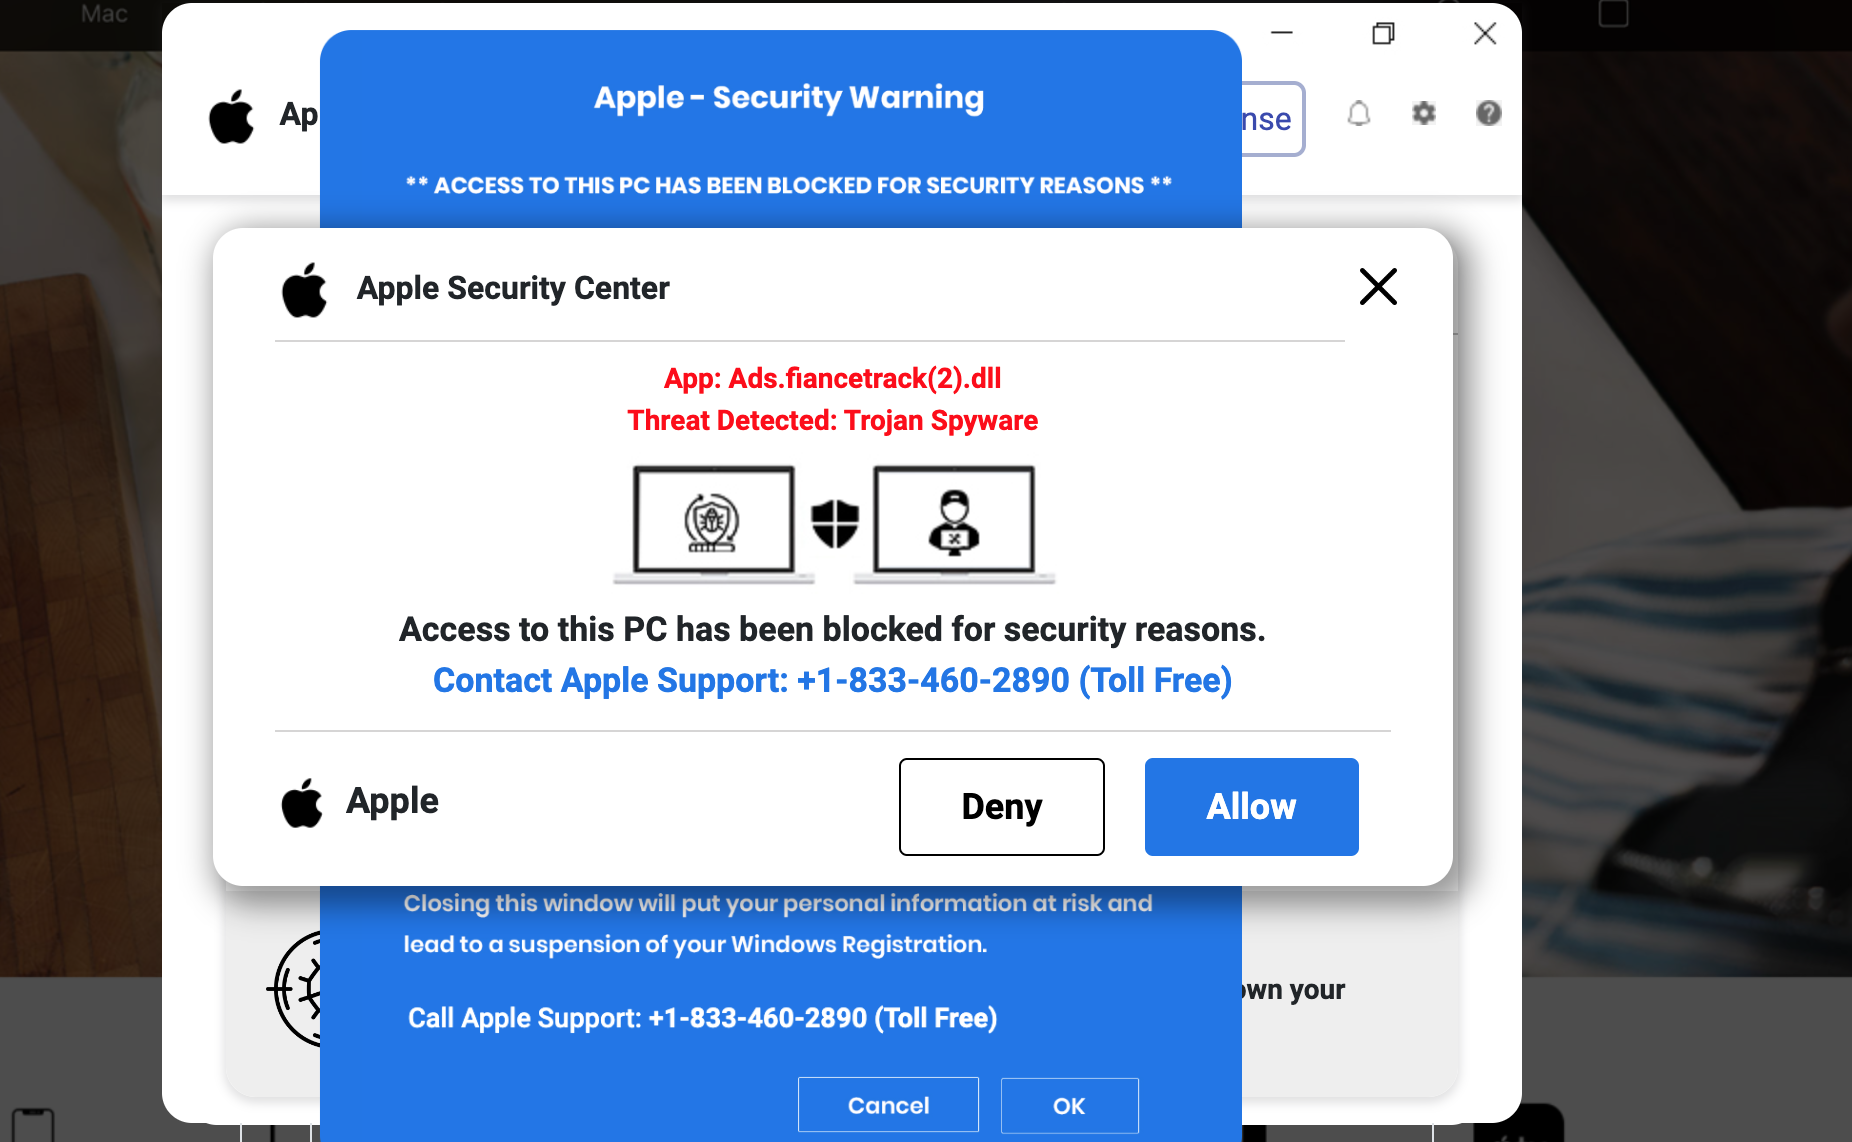
Task: Click the black shield icon between laptops
Action: (x=835, y=523)
